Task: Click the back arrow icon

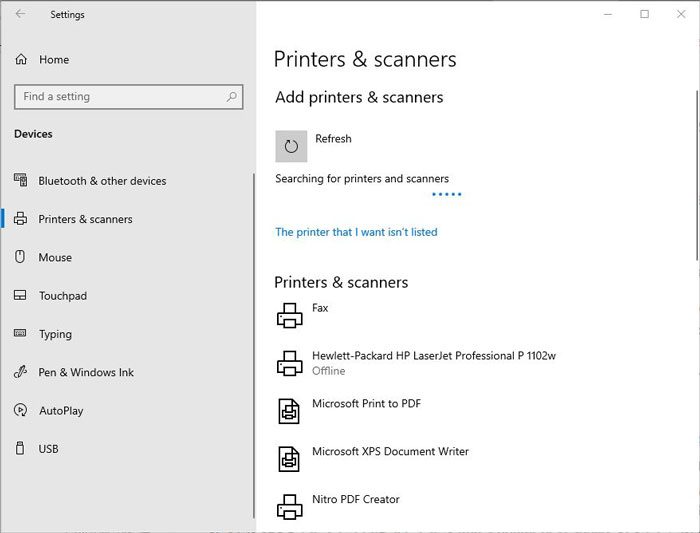Action: (21, 14)
